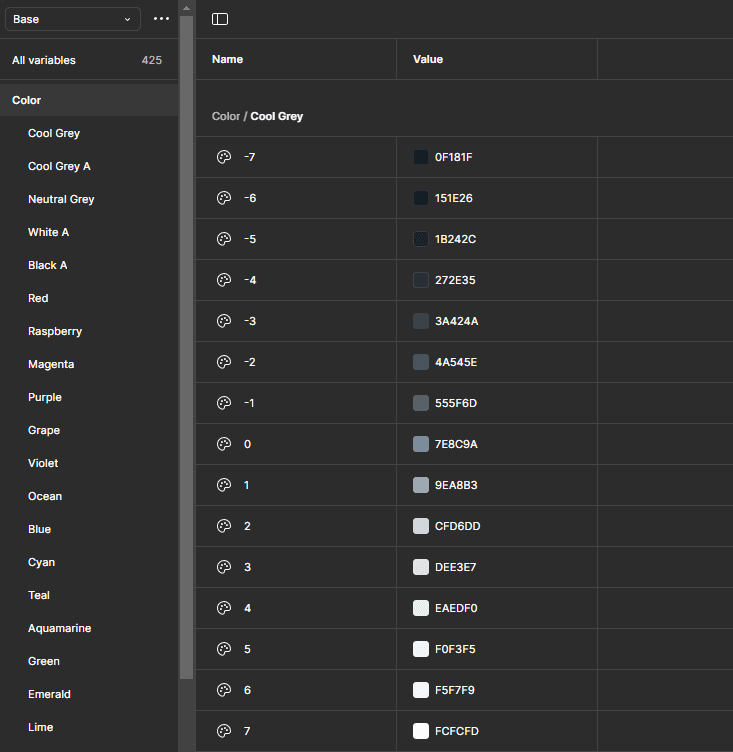Click the FCFCFD hex value text

457,731
